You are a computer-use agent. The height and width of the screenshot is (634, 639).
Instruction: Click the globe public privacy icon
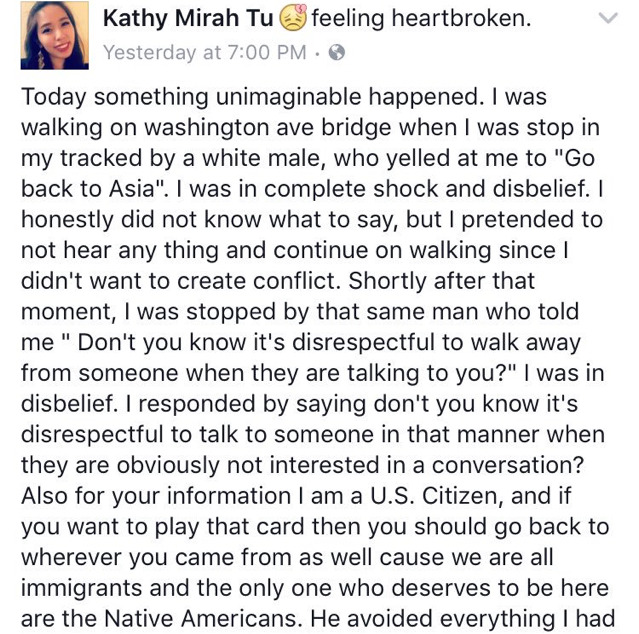[x=336, y=52]
